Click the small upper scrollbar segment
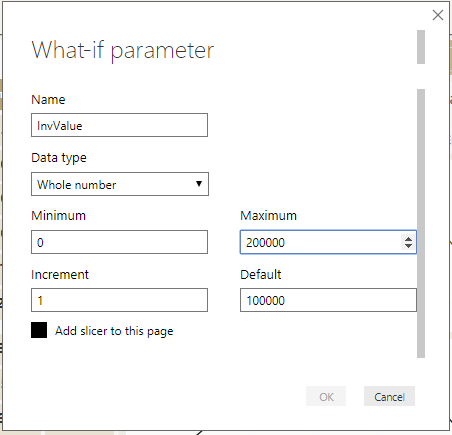The image size is (452, 435). 421,47
